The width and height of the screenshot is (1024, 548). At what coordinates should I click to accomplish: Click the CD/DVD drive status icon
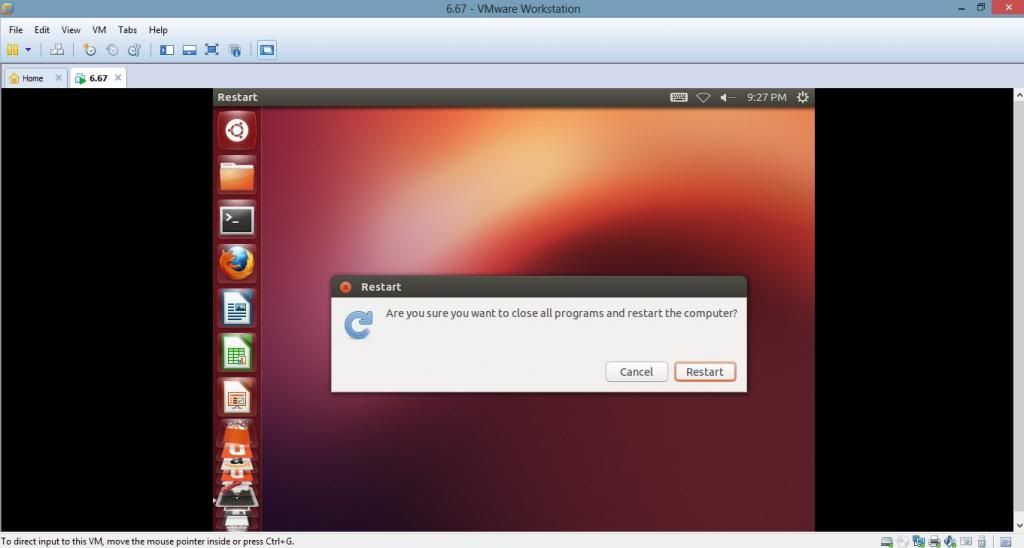[x=903, y=541]
